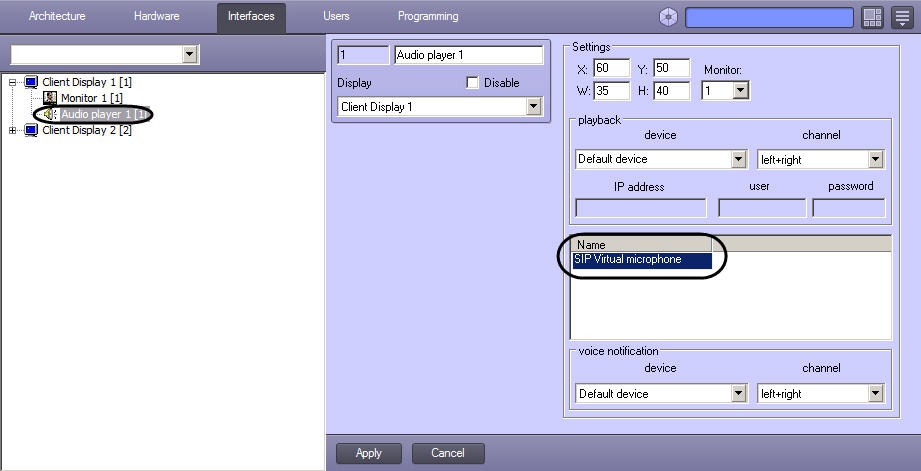Select Client Display 2 [2] in tree

point(87,130)
